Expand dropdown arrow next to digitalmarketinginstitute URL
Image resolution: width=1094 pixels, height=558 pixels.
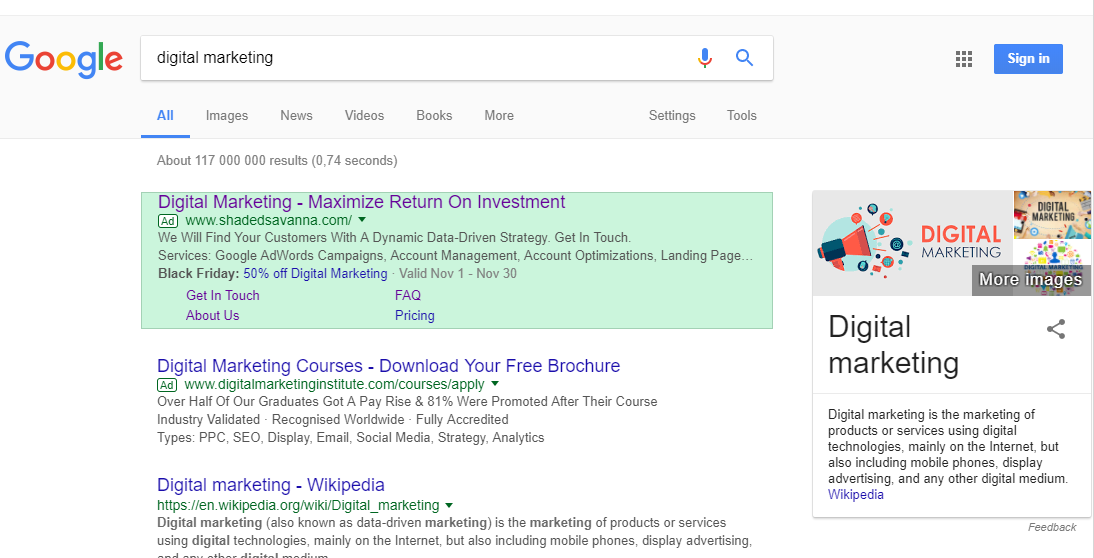tap(495, 384)
